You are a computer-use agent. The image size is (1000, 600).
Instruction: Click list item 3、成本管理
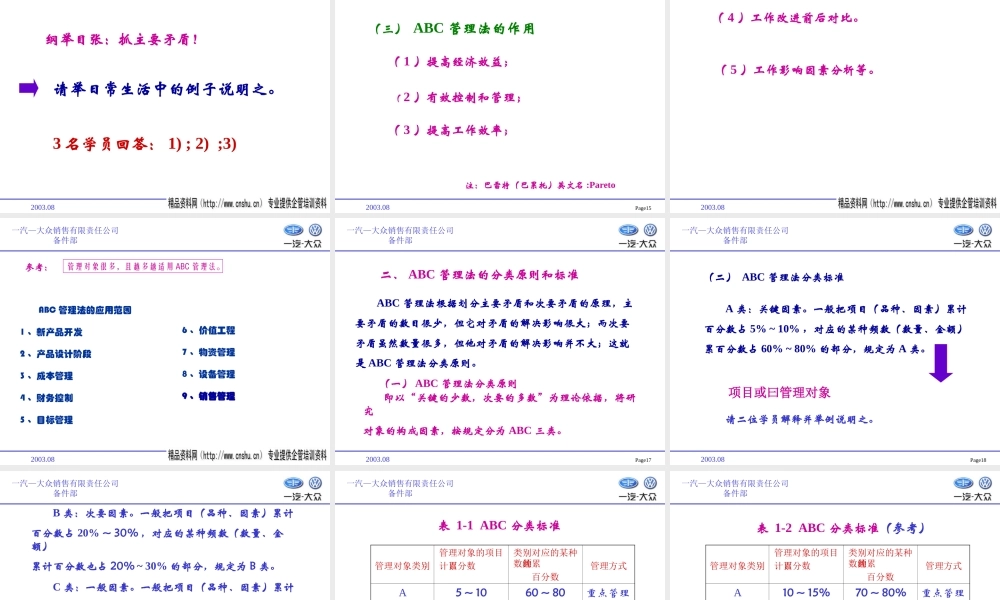click(x=46, y=376)
